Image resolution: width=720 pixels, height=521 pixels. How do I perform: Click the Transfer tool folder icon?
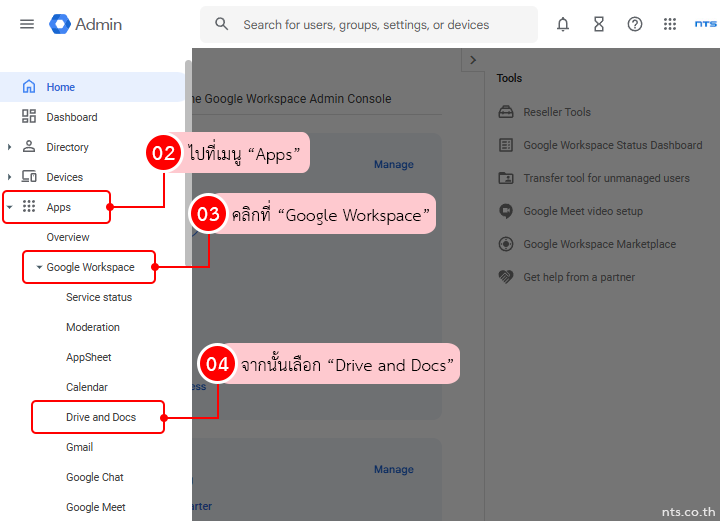click(x=506, y=178)
